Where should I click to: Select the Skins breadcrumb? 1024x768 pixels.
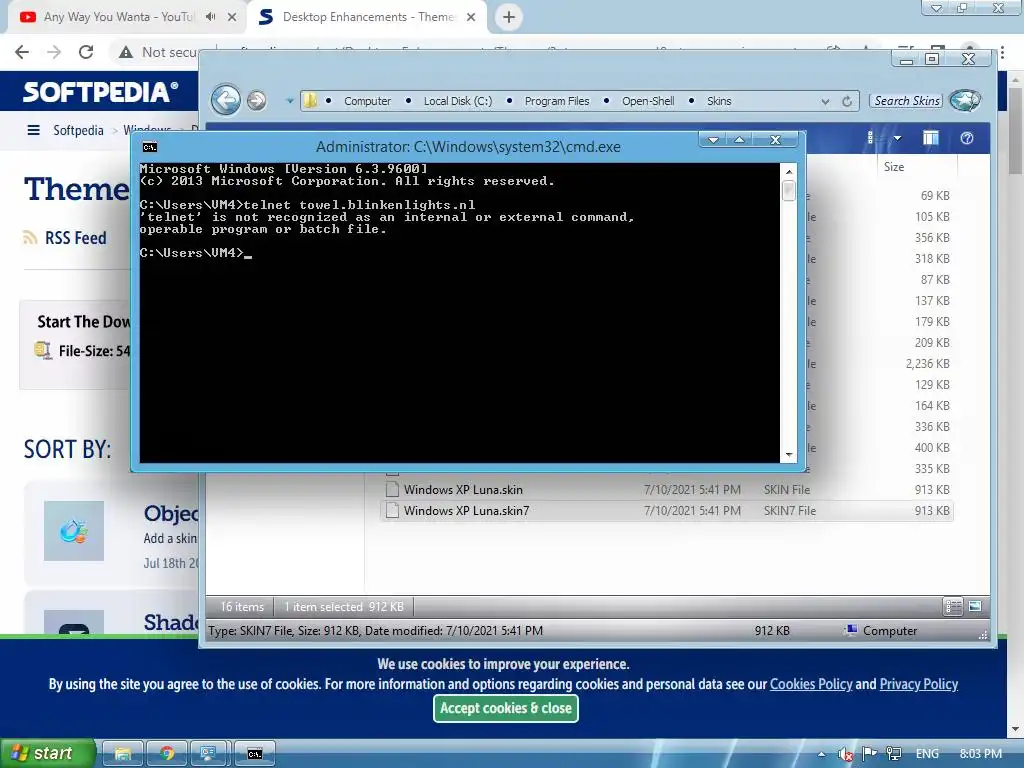(x=719, y=101)
